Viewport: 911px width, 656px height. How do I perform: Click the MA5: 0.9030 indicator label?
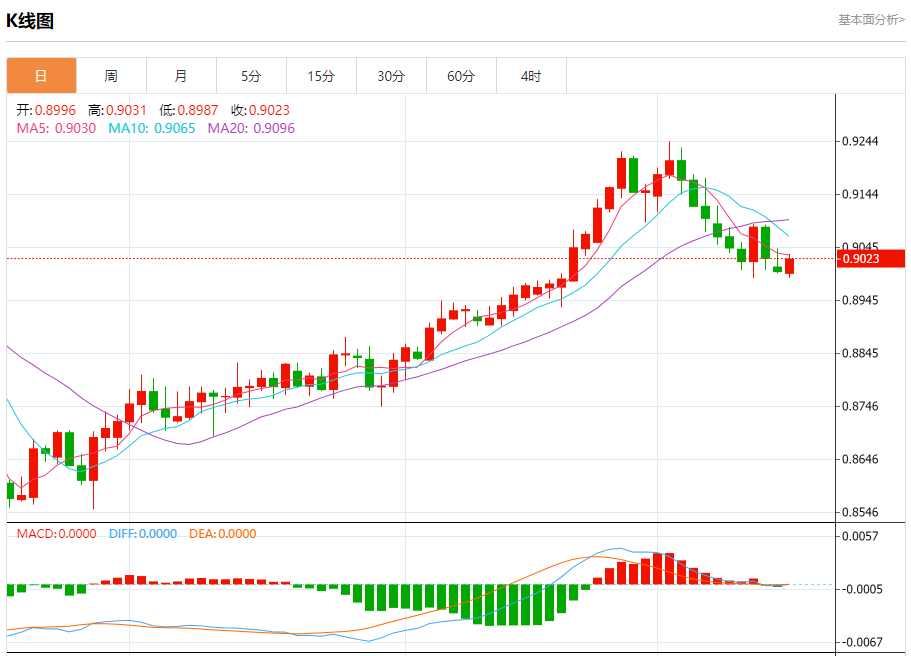56,128
